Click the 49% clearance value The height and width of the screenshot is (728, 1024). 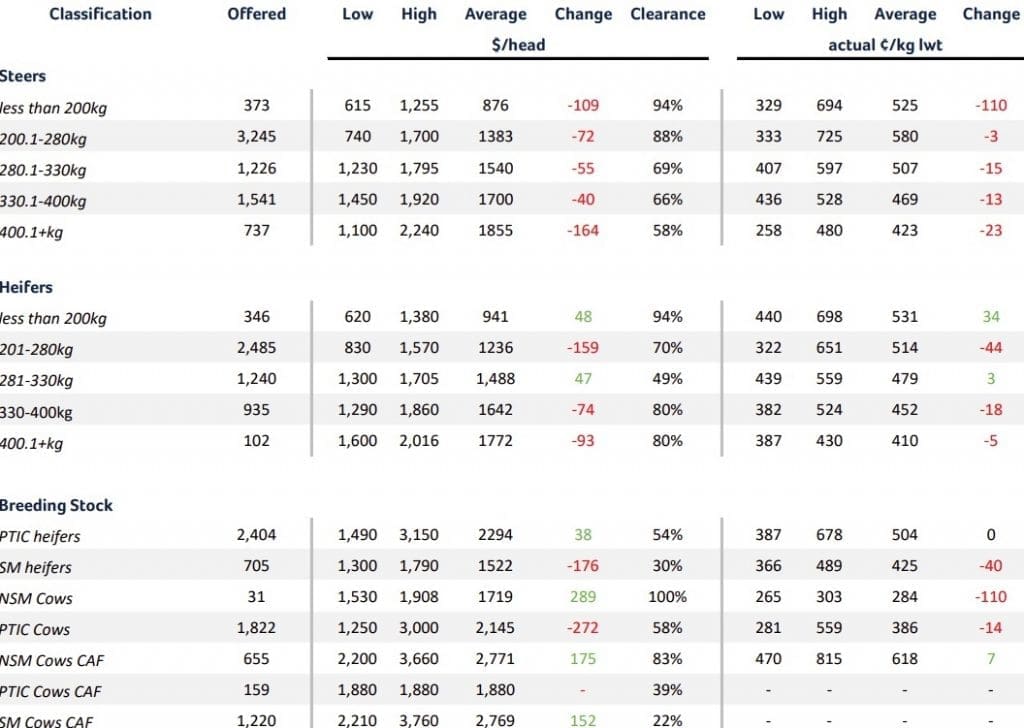[x=667, y=379]
